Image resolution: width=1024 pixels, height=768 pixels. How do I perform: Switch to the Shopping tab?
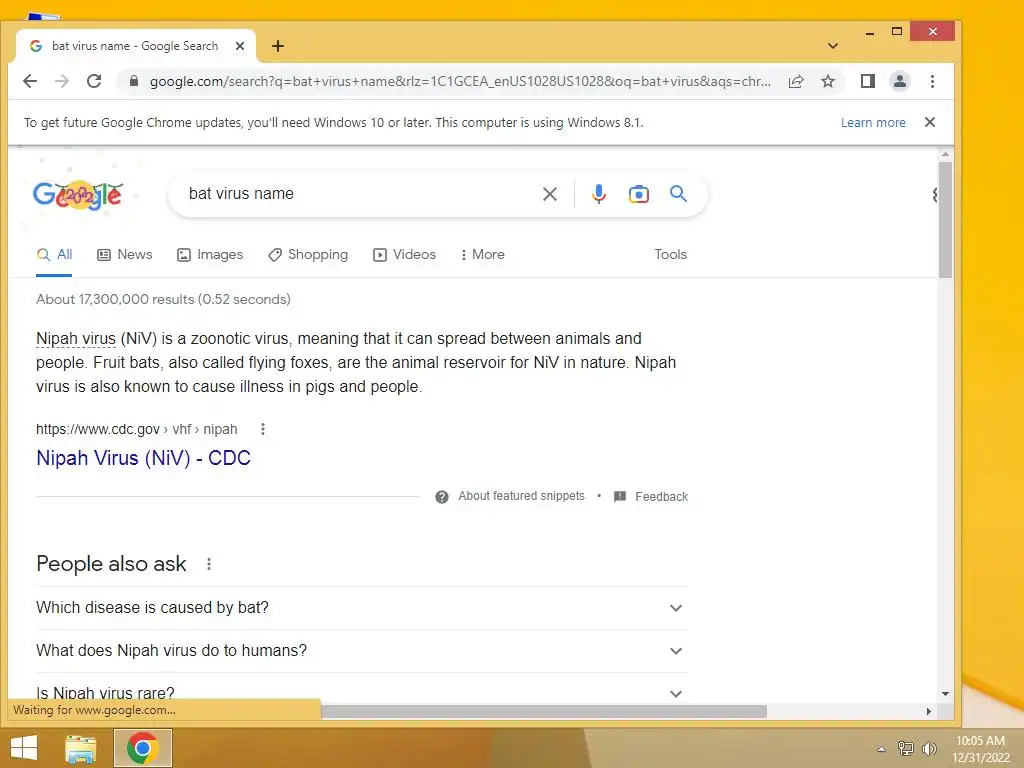point(308,255)
